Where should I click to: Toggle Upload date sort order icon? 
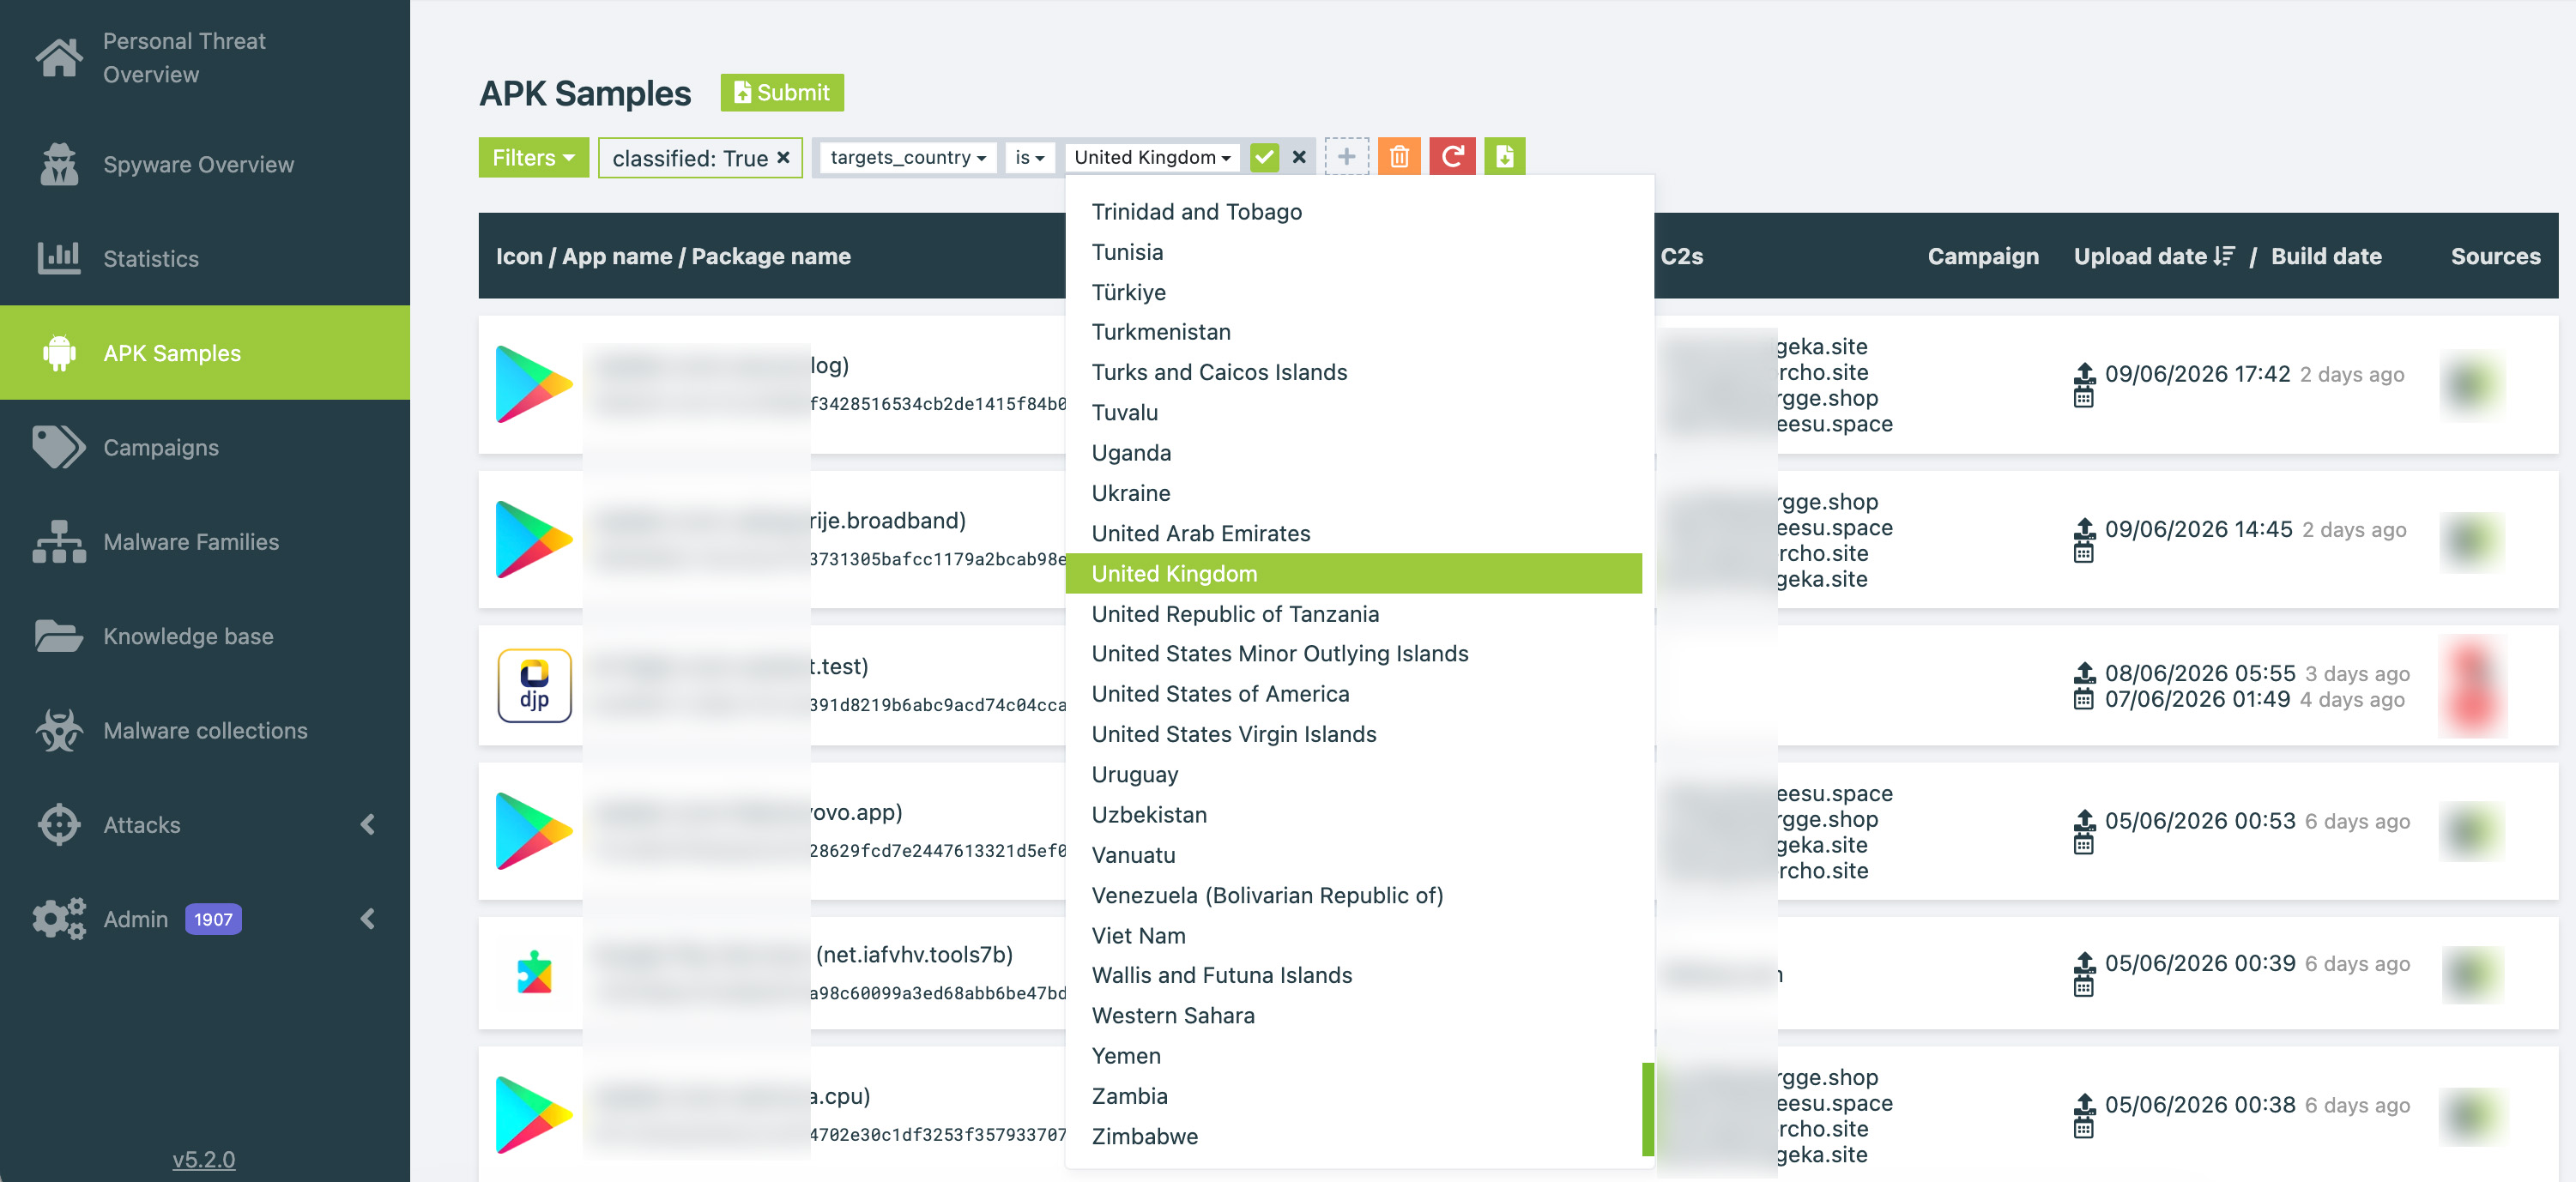(x=2224, y=256)
